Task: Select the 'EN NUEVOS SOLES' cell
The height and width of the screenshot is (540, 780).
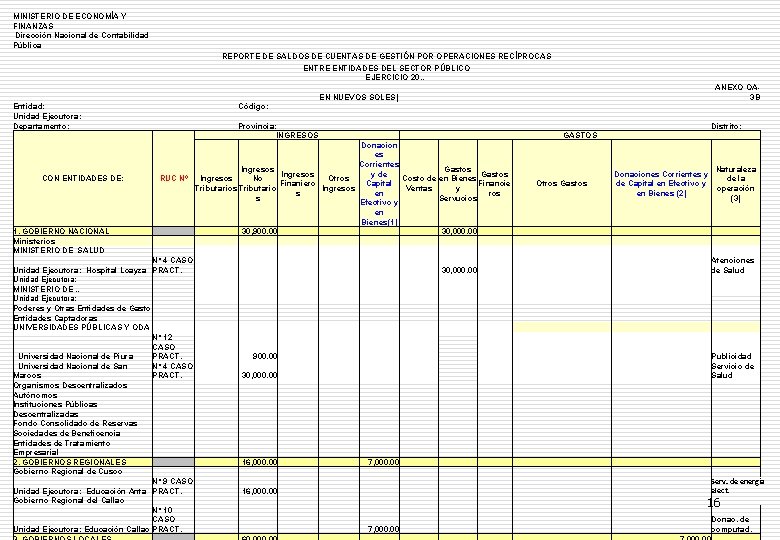Action: pyautogui.click(x=359, y=97)
